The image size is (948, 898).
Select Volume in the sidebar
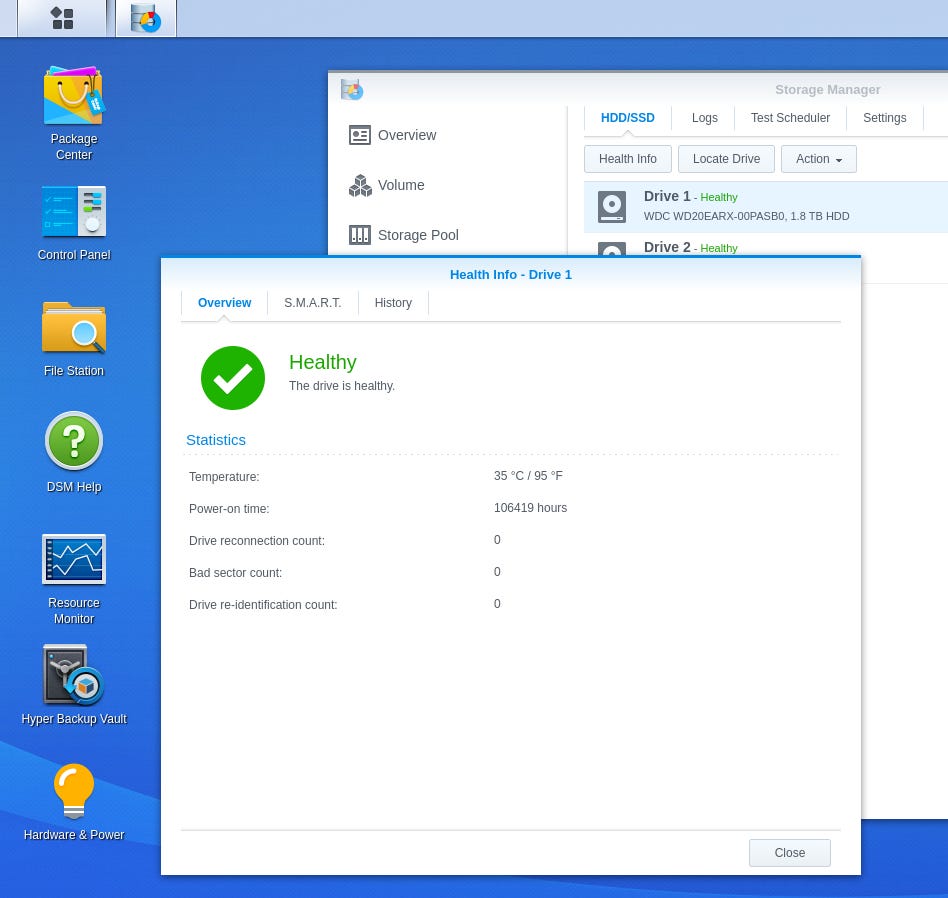pos(387,185)
